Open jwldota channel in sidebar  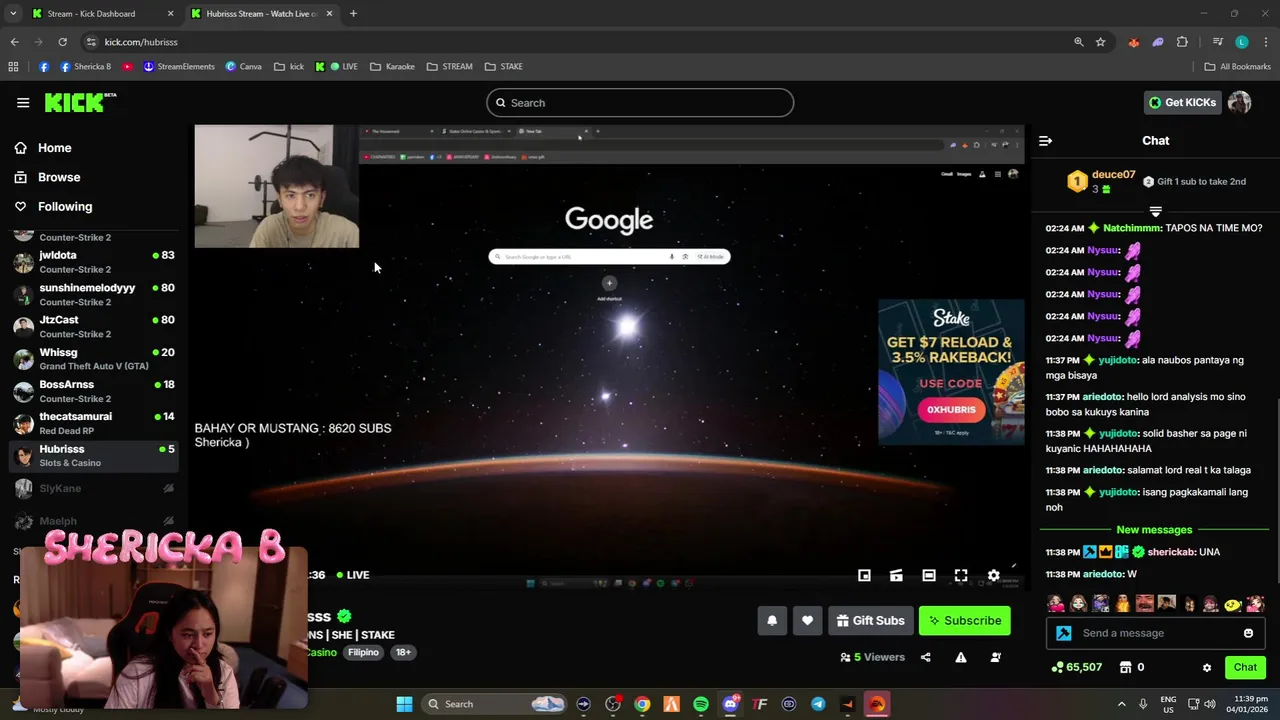coord(94,262)
